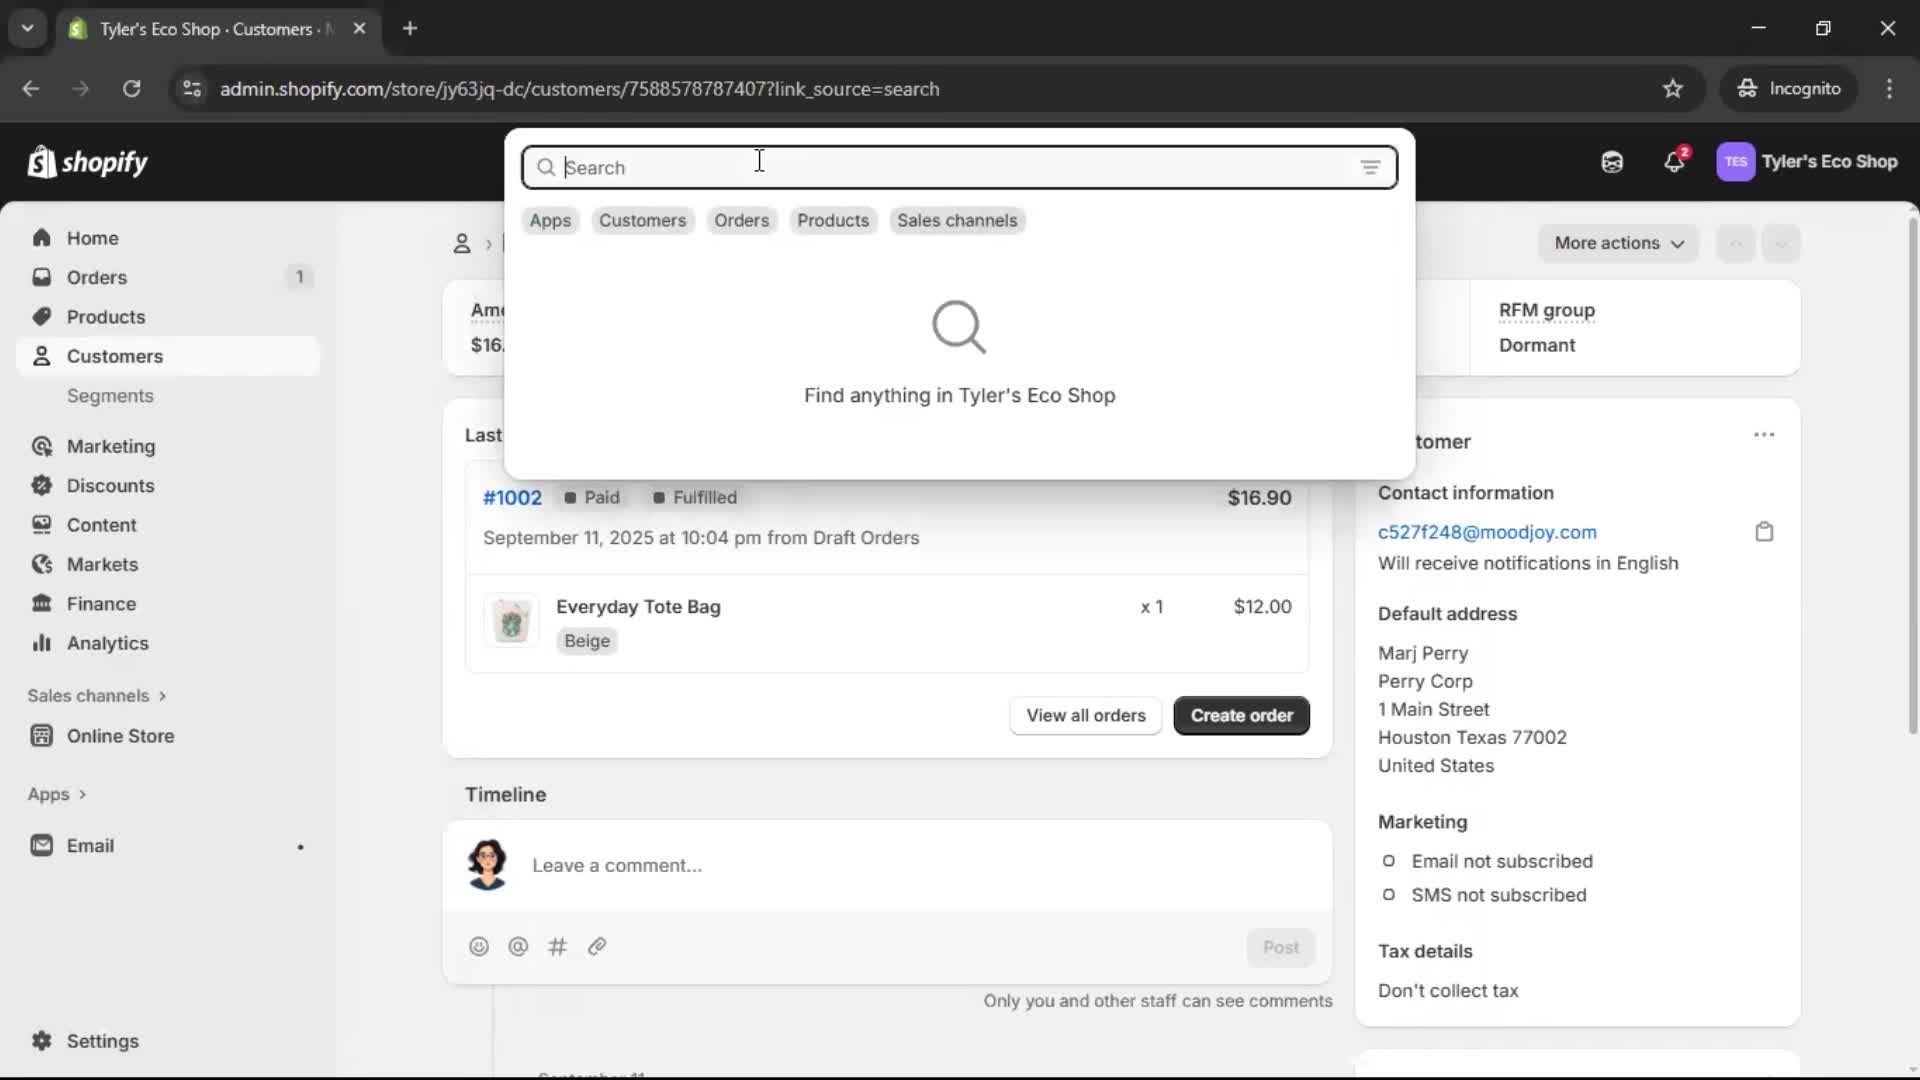Open Shopify Sidekick assistant
Screen dimensions: 1920x1080
(x=1611, y=162)
